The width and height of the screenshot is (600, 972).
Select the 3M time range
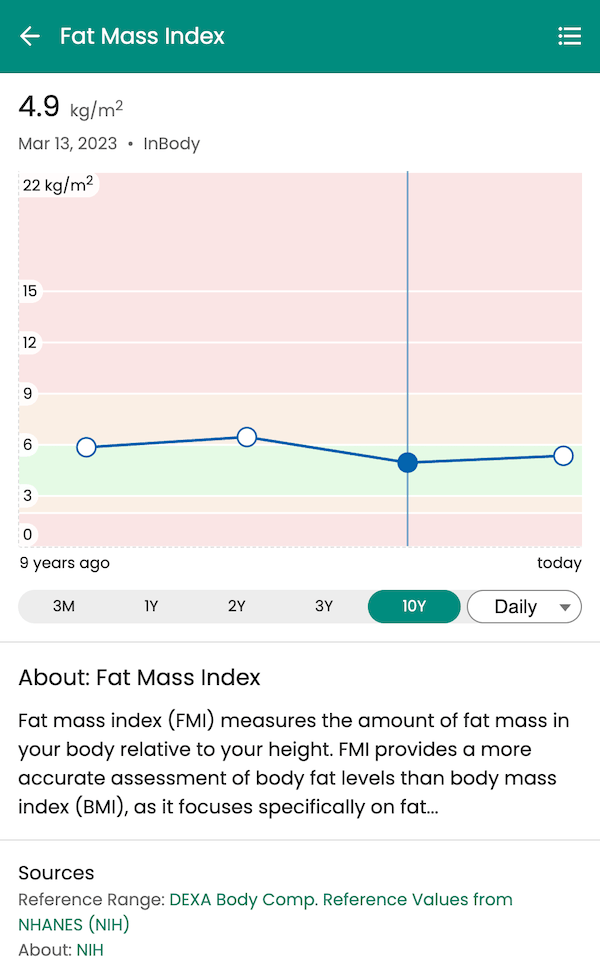click(x=63, y=606)
